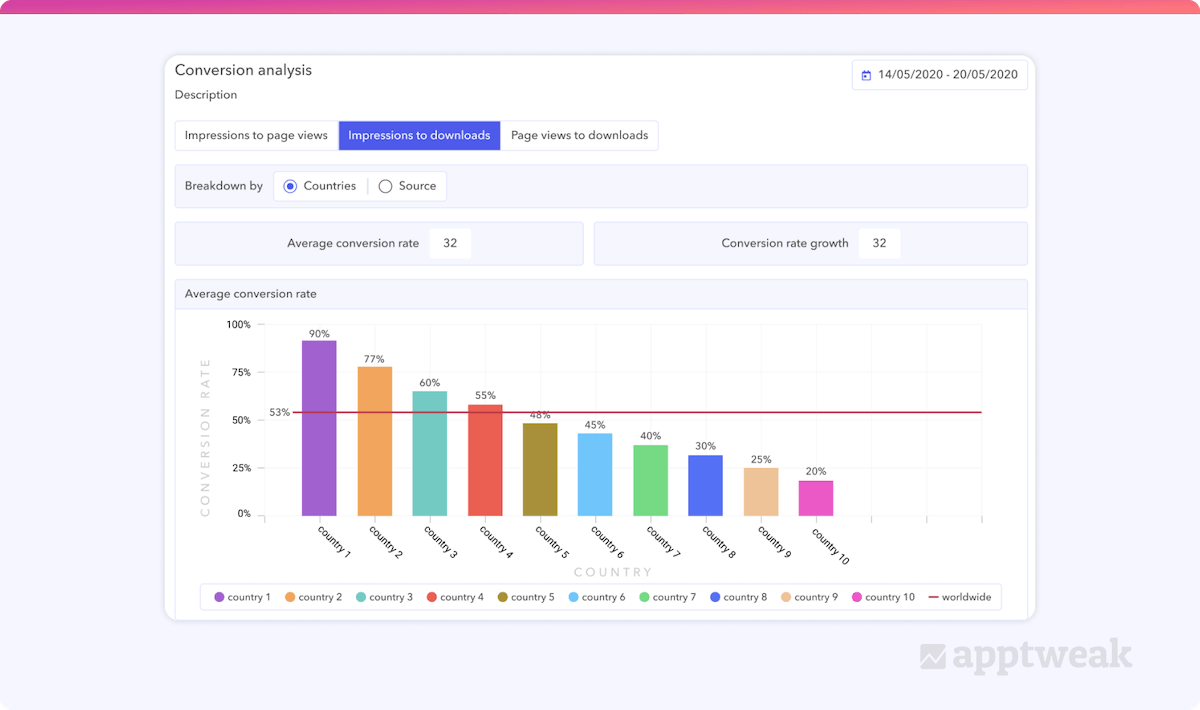
Task: Select the Countries breakdown radio button
Action: (290, 186)
